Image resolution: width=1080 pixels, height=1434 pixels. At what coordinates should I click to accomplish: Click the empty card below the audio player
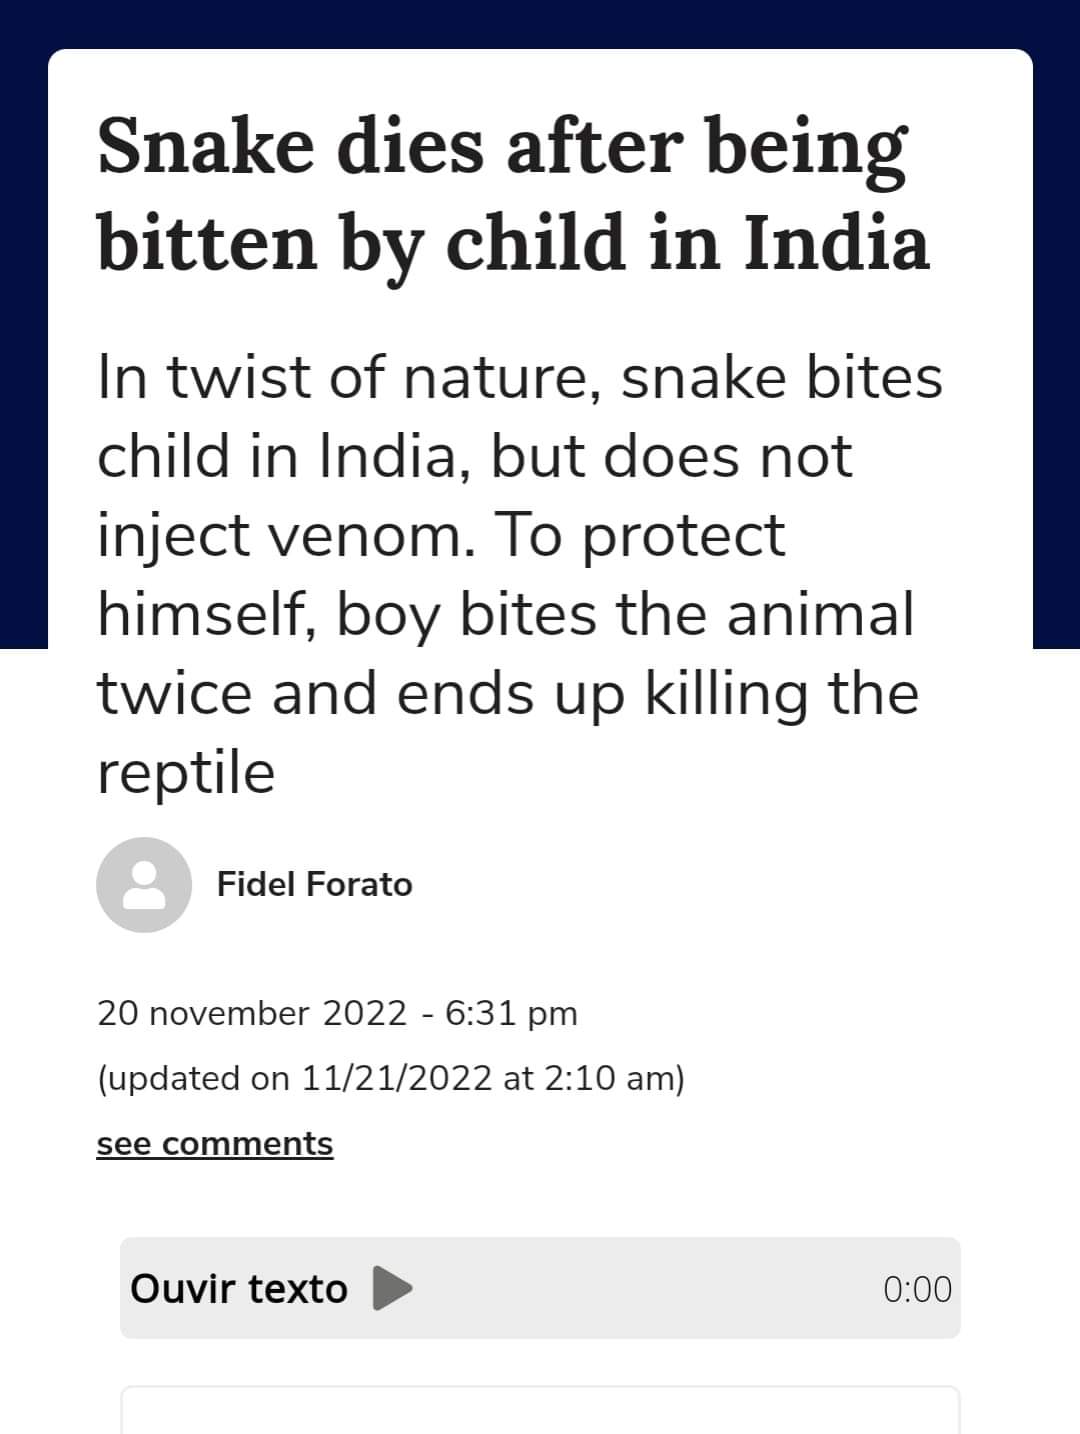[x=540, y=1410]
